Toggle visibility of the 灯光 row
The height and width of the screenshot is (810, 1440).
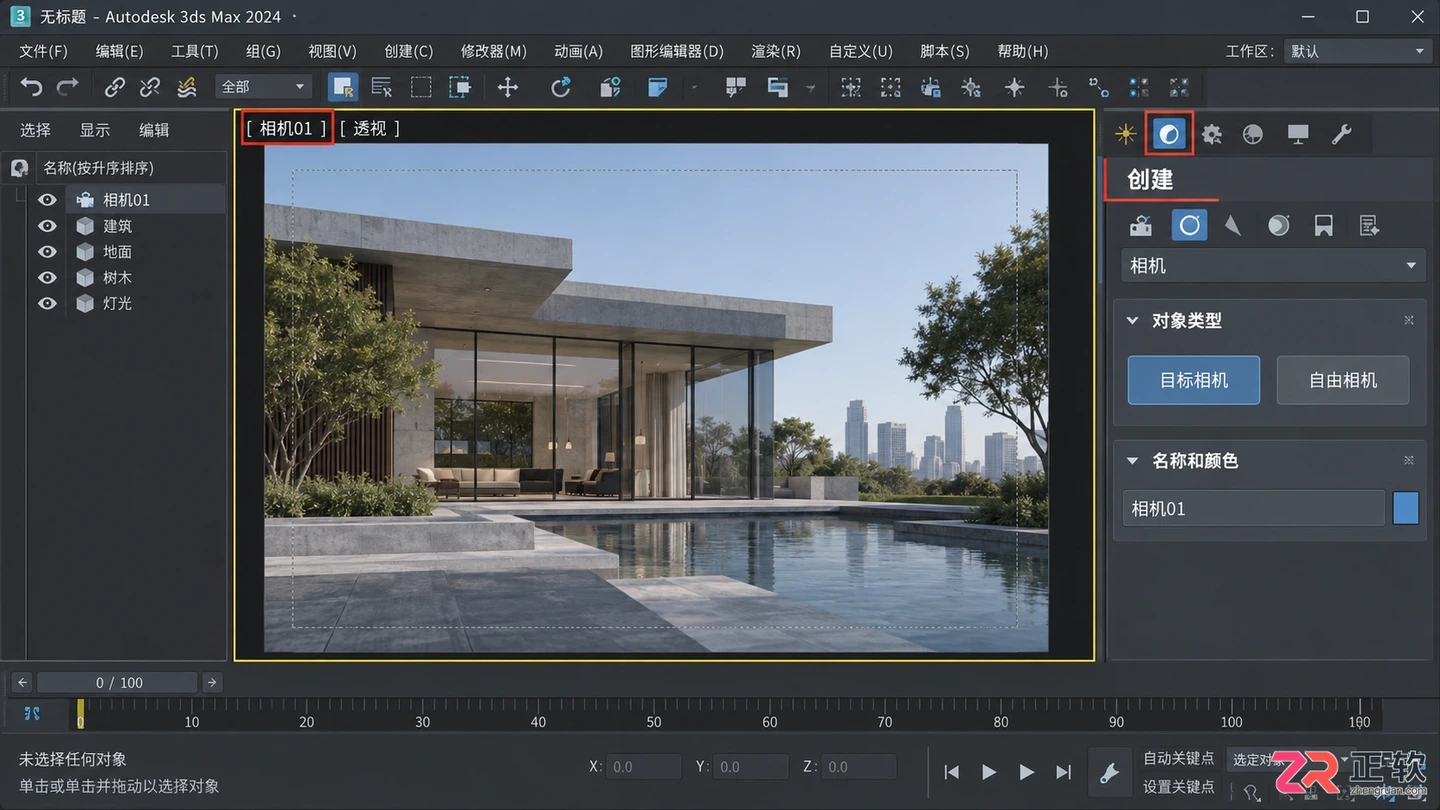pos(47,303)
